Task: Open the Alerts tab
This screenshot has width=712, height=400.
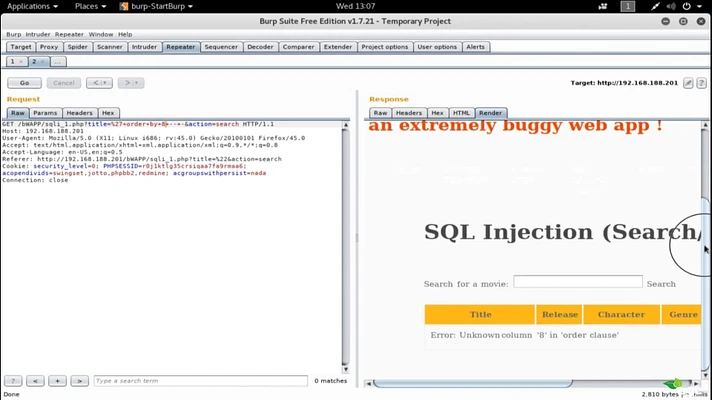Action: tap(475, 47)
